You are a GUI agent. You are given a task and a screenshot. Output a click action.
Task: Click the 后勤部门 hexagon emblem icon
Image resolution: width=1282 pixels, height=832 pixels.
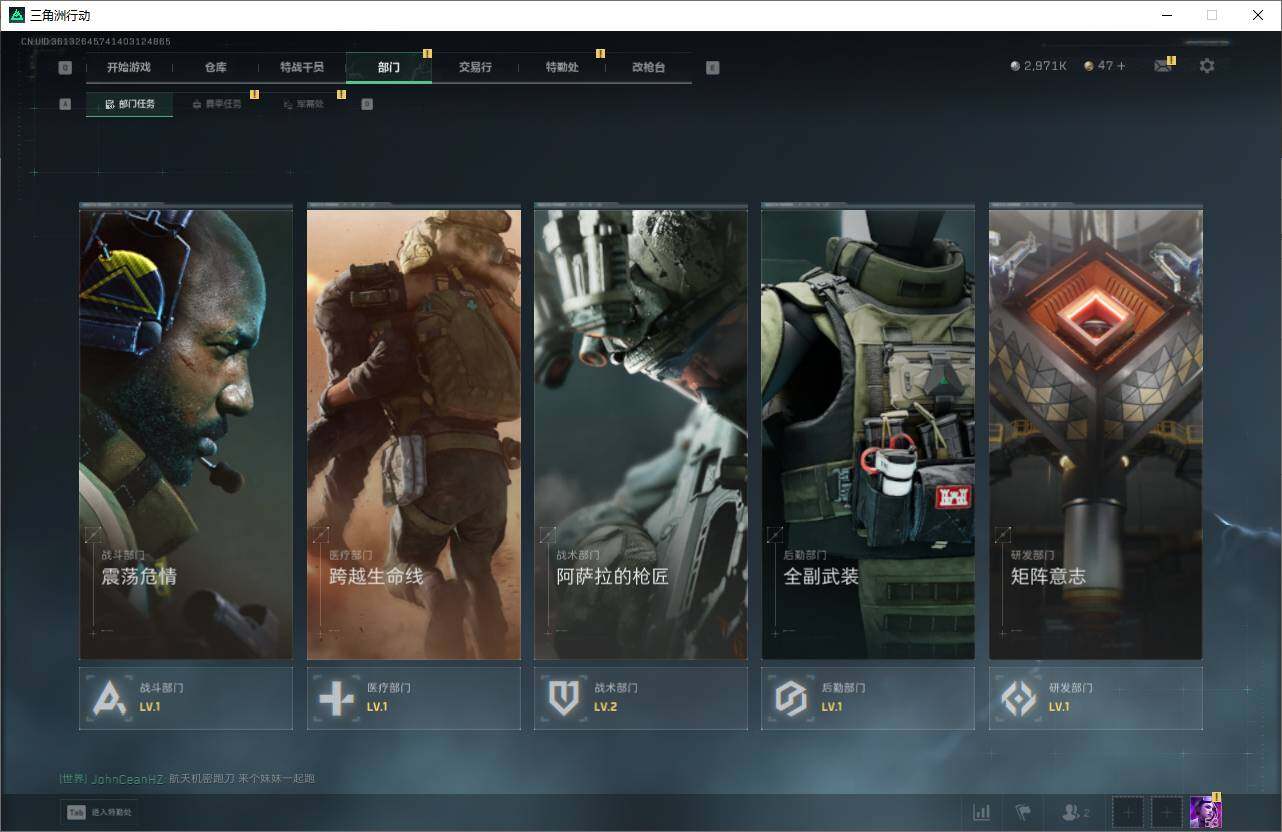coord(791,698)
